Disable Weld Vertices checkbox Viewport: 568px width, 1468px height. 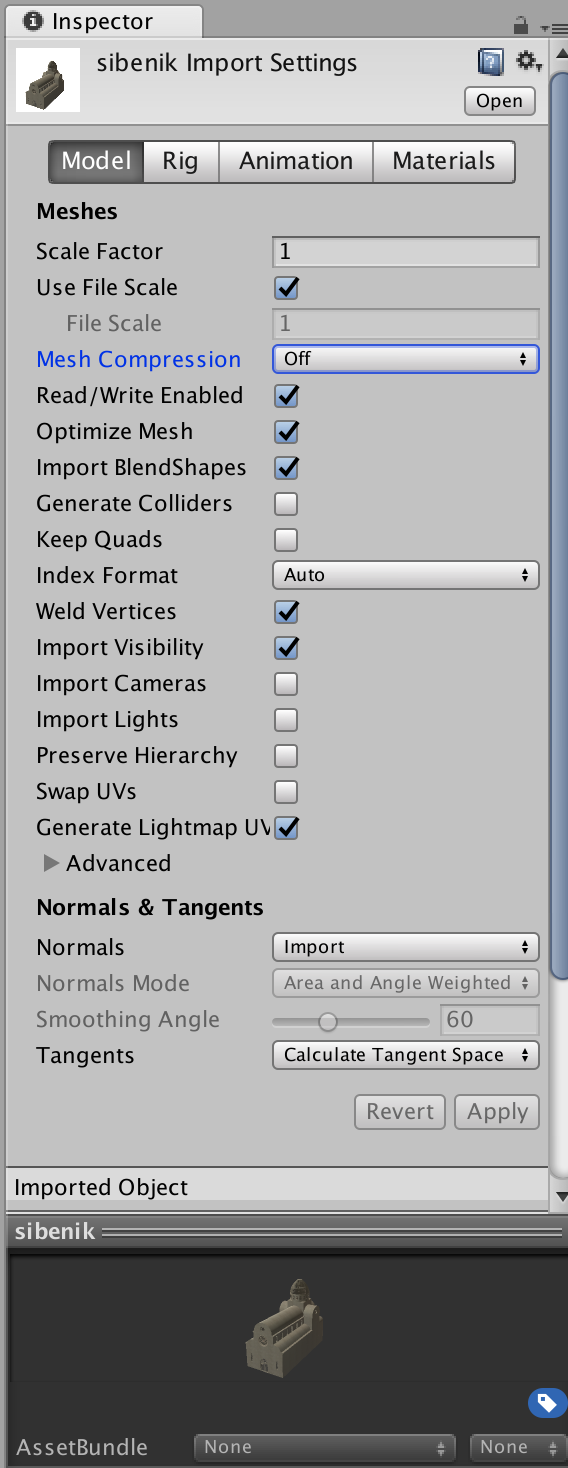click(x=287, y=612)
